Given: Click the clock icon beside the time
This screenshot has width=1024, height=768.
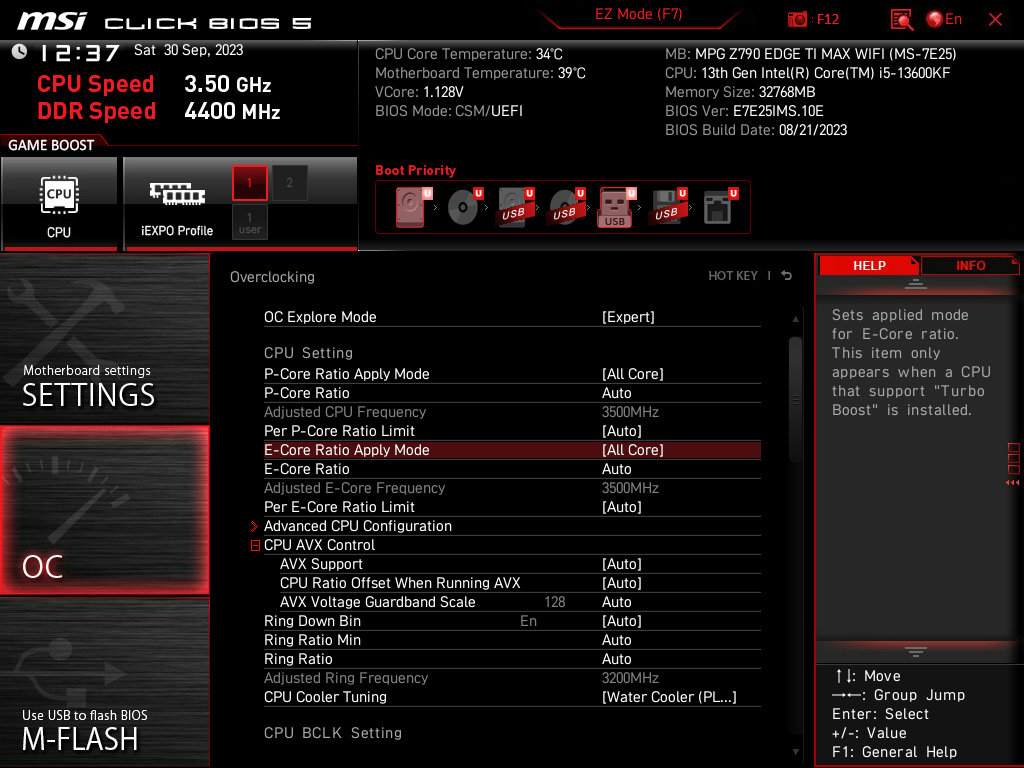Looking at the screenshot, I should tap(19, 52).
